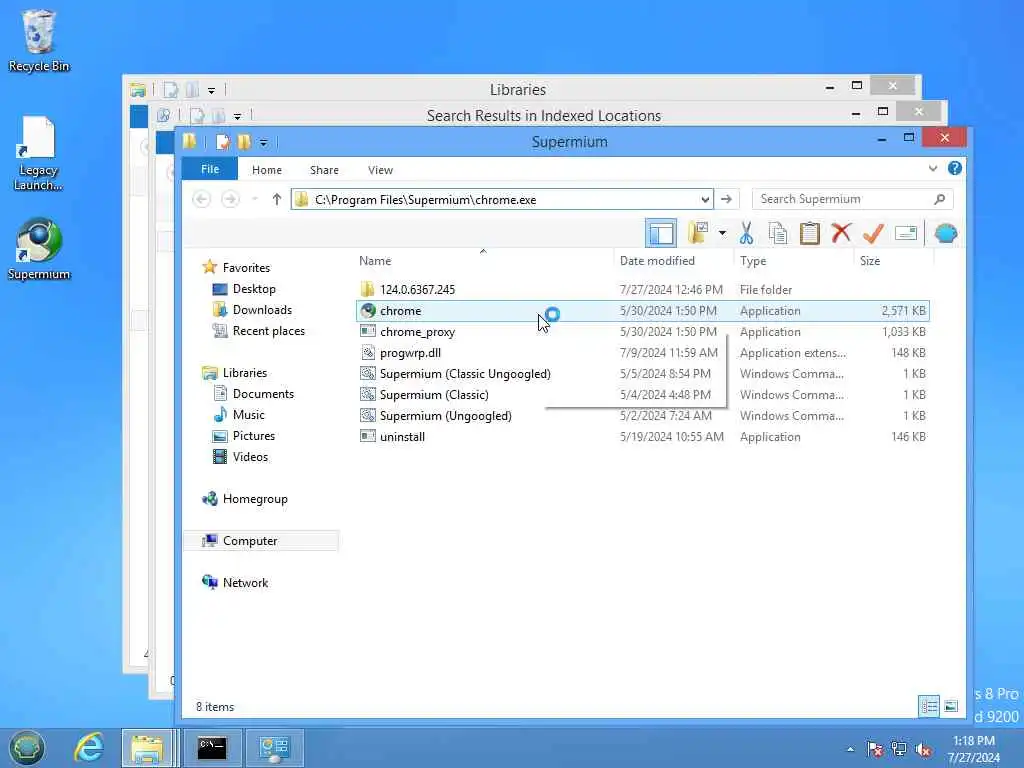Sort by the Date modified column header
Image resolution: width=1024 pixels, height=768 pixels.
(657, 261)
